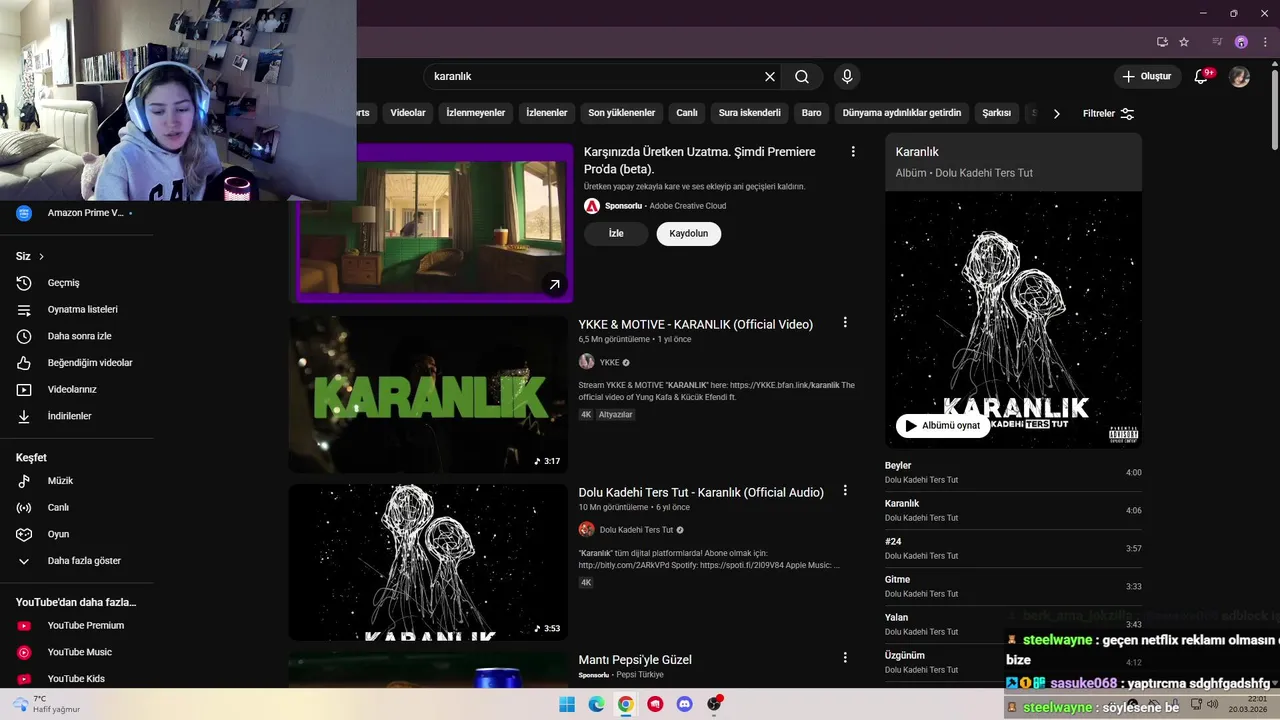The height and width of the screenshot is (720, 1280).
Task: Click the Albümü oynat button
Action: coord(943,425)
